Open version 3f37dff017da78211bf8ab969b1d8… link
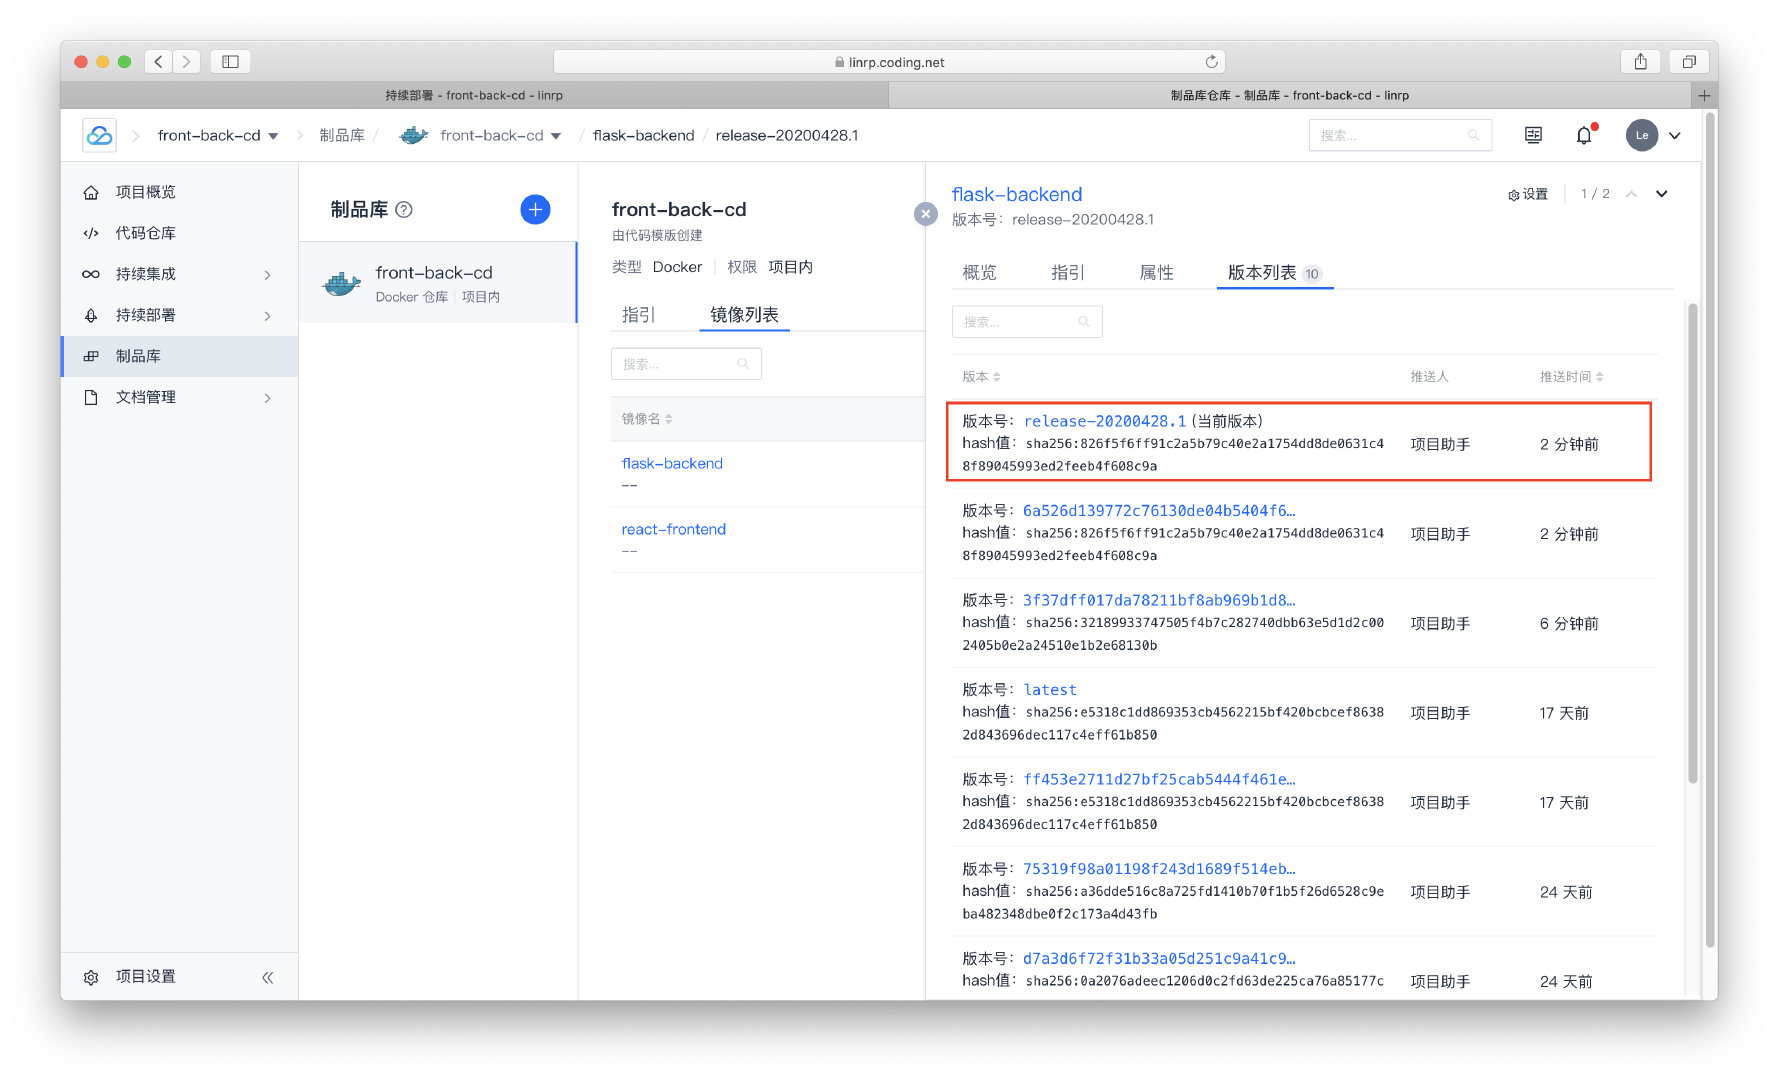The image size is (1778, 1080). (1159, 600)
